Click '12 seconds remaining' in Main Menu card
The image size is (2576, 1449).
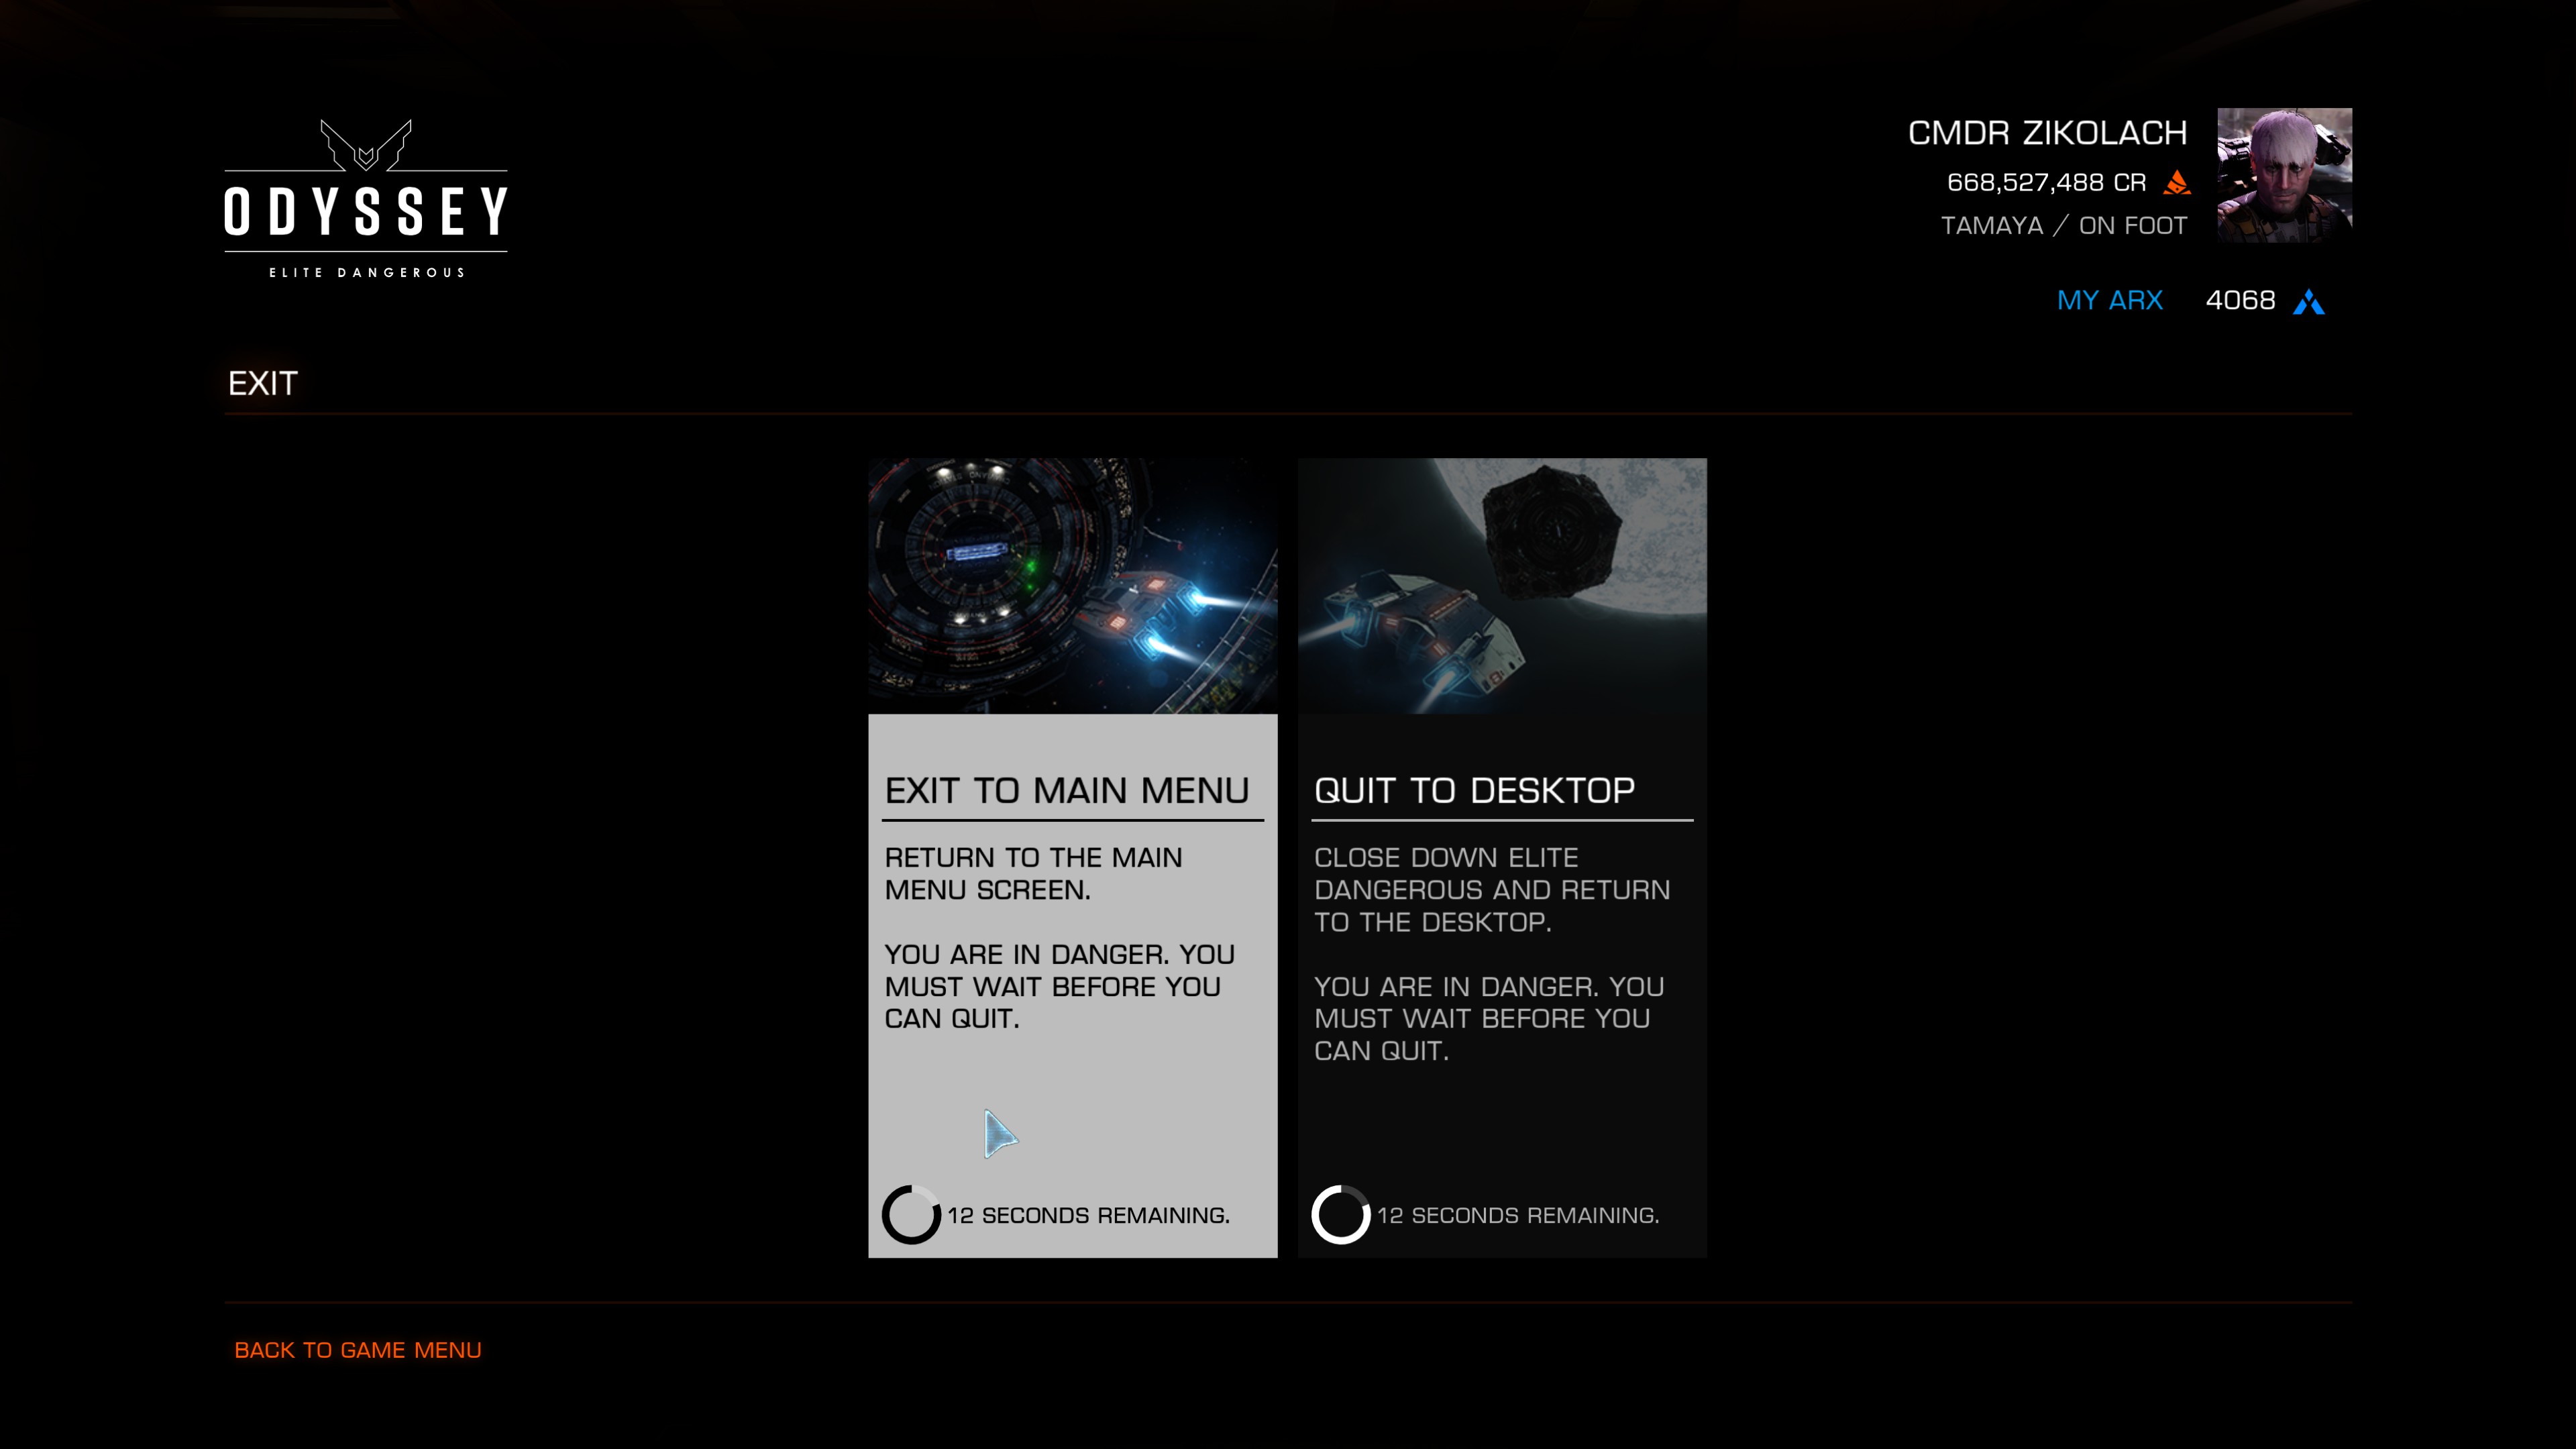pyautogui.click(x=1088, y=1215)
